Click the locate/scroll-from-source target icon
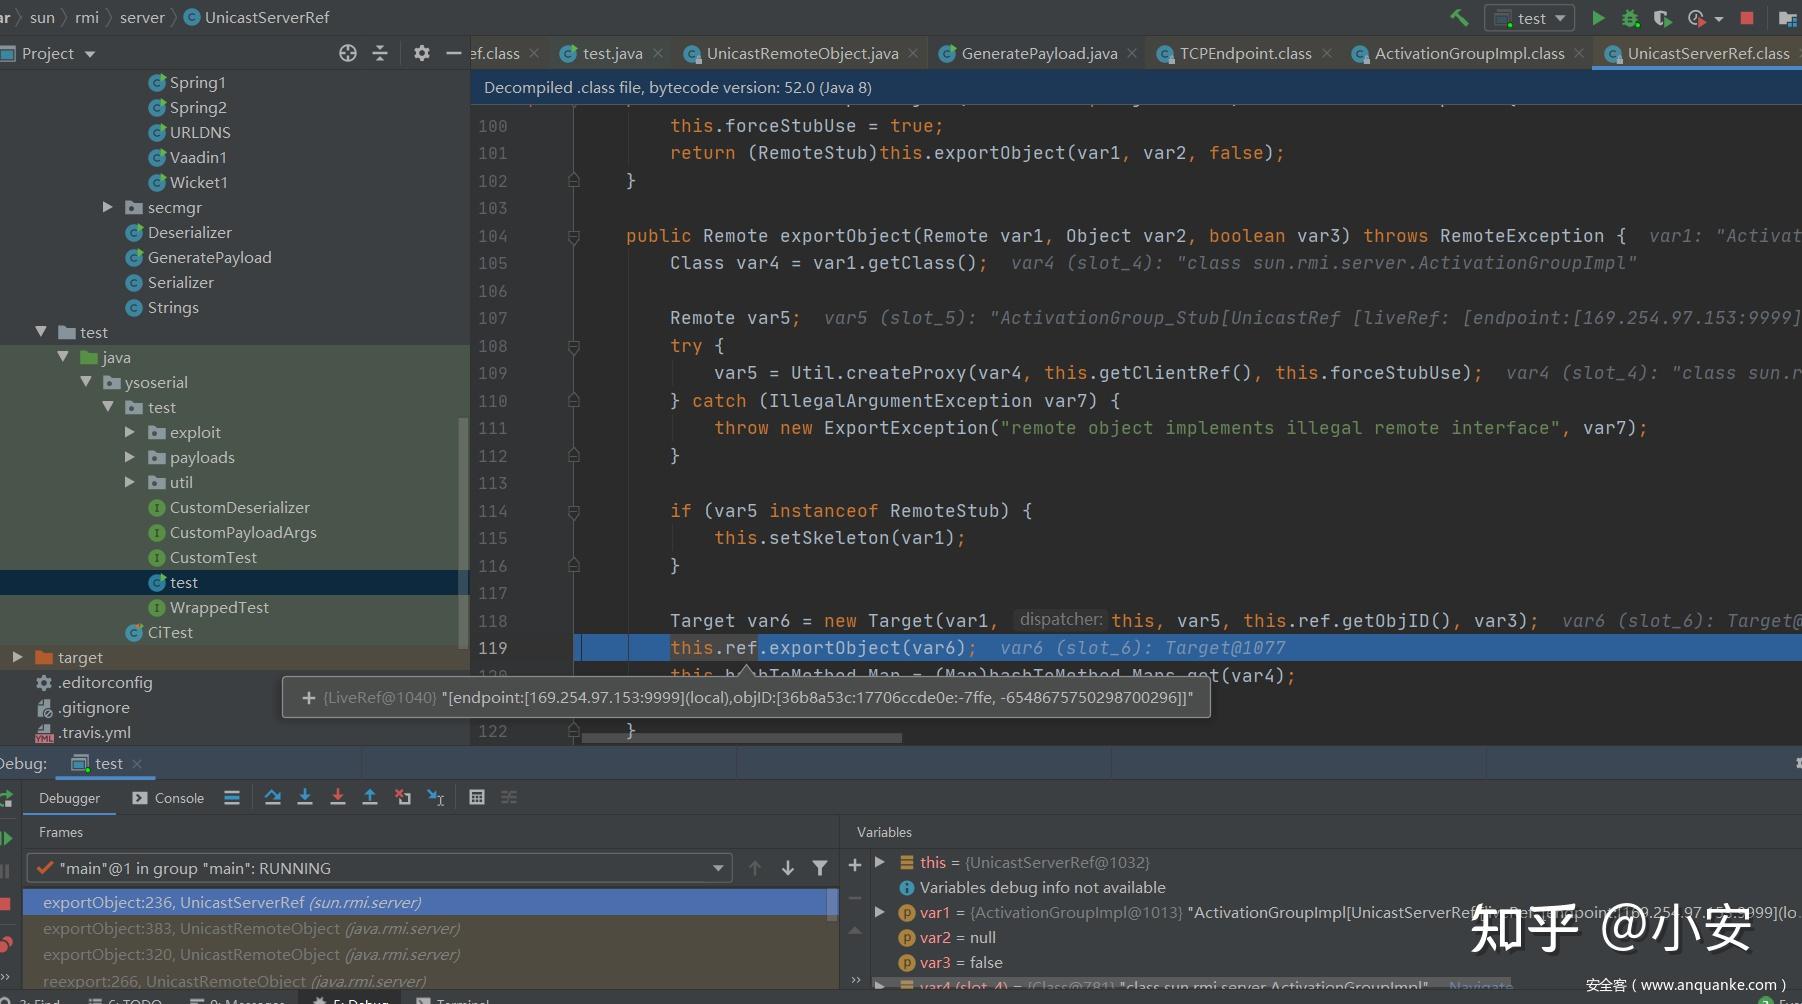 point(348,53)
